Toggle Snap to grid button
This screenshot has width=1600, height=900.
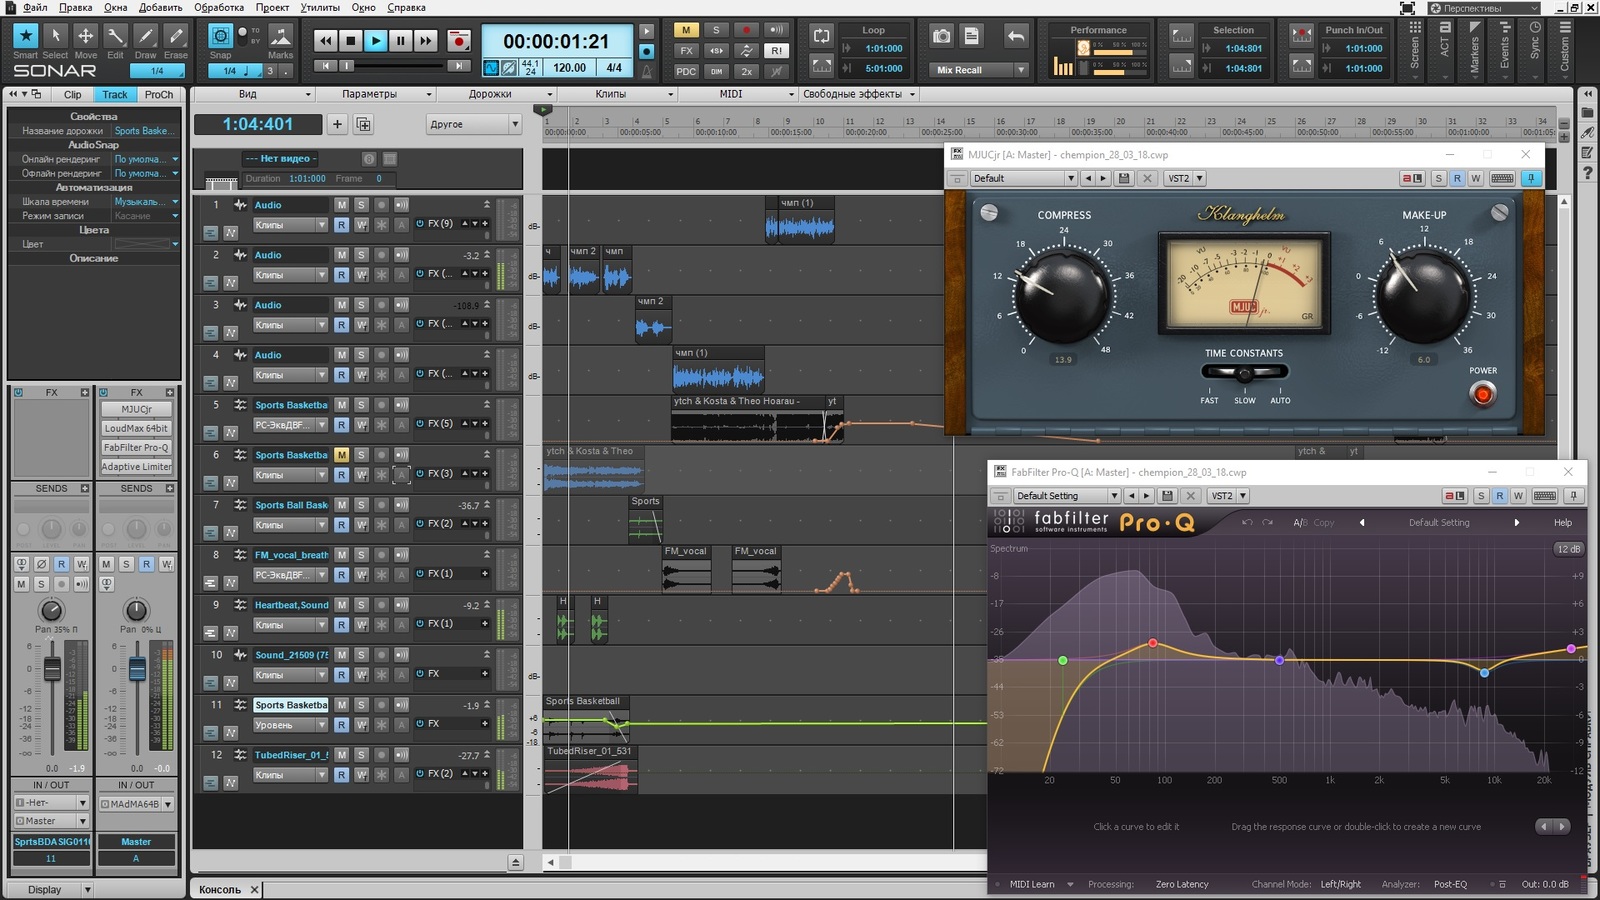[x=220, y=35]
